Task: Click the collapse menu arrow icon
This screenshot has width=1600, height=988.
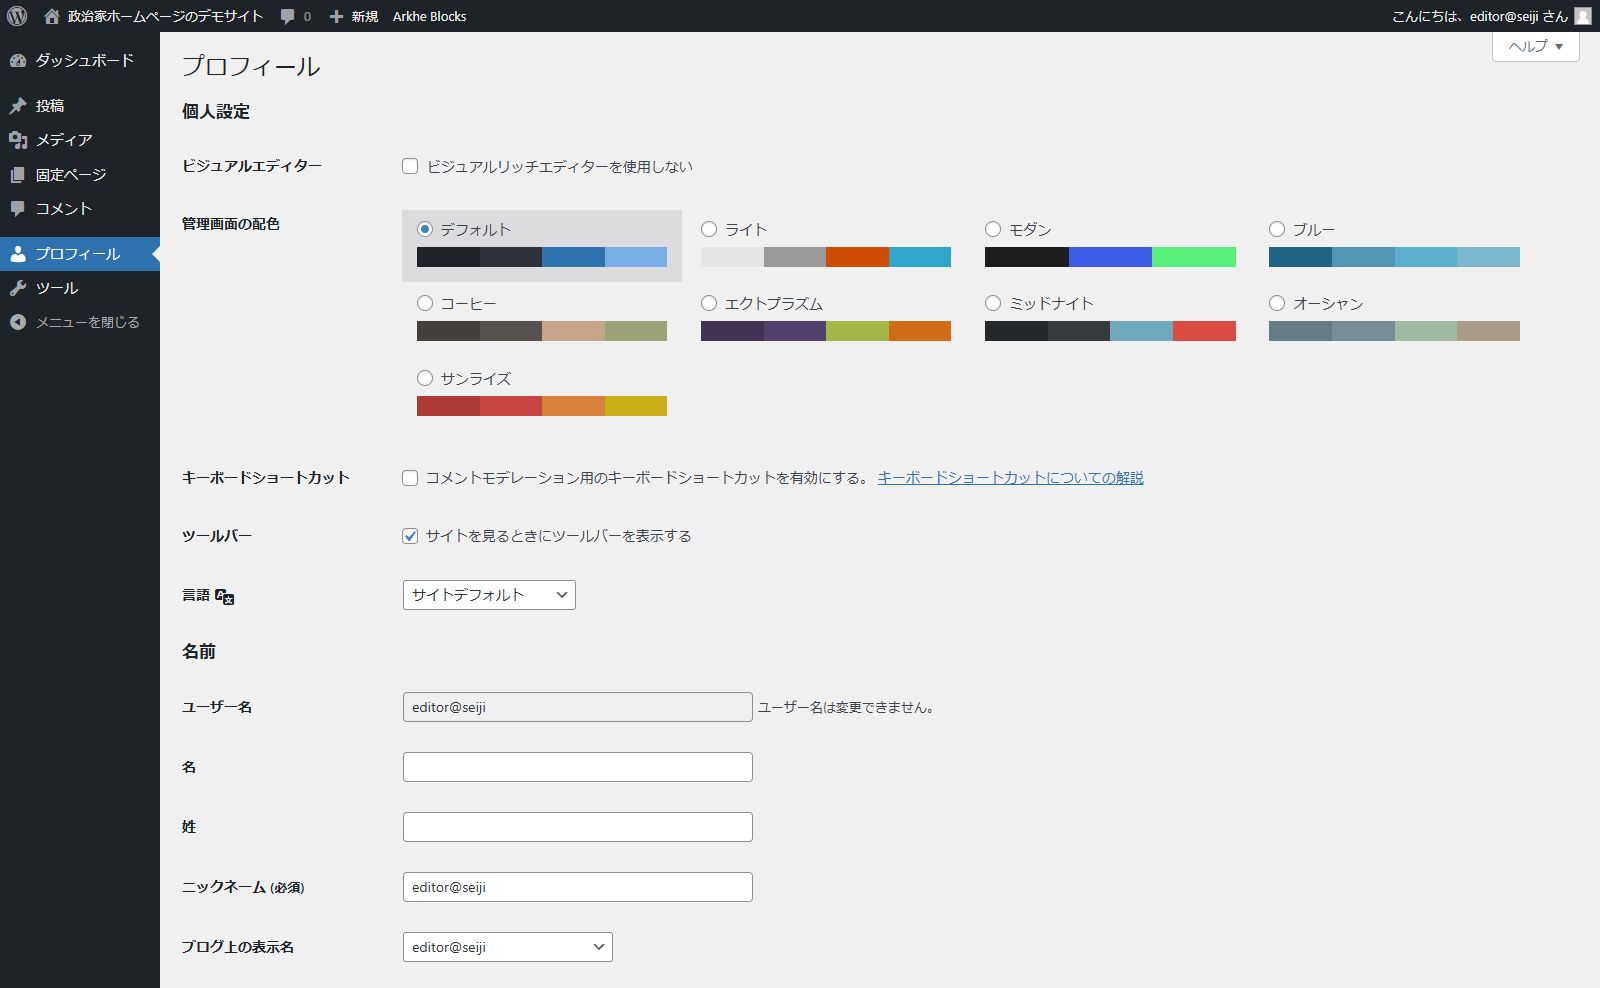Action: [x=18, y=322]
